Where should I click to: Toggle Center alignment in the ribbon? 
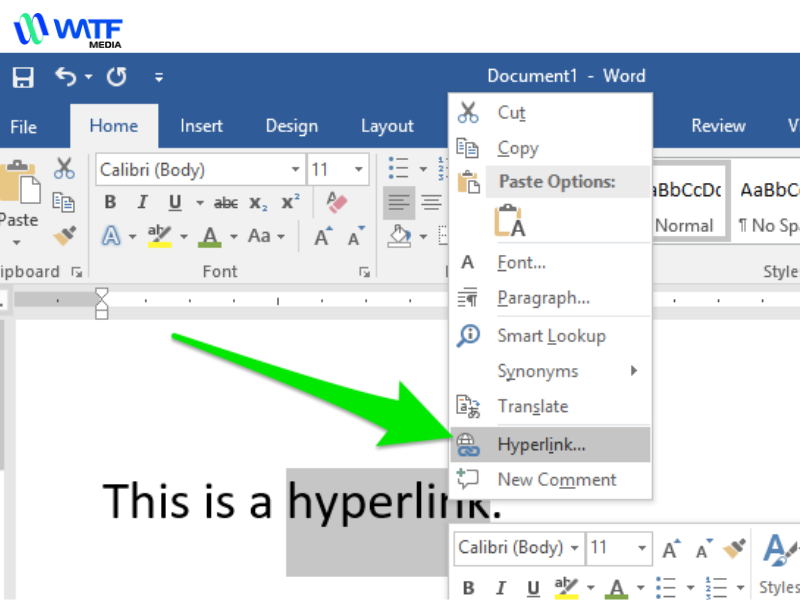(432, 203)
